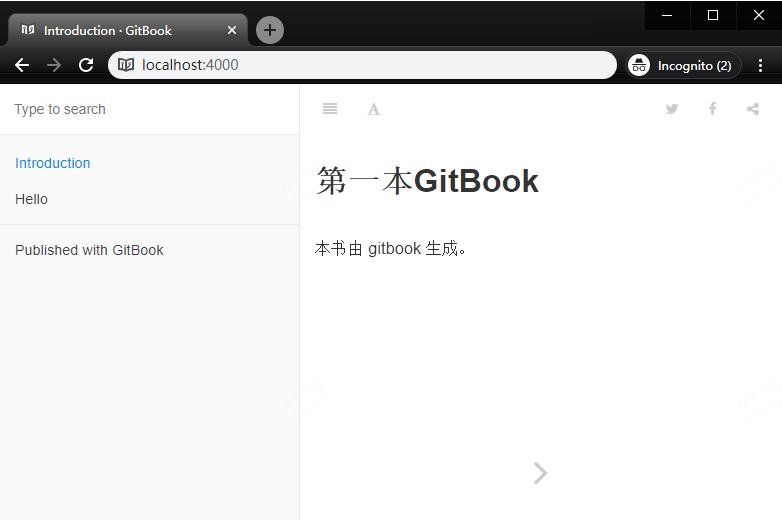Follow the Published with GitBook link
The width and height of the screenshot is (782, 520).
(x=89, y=250)
